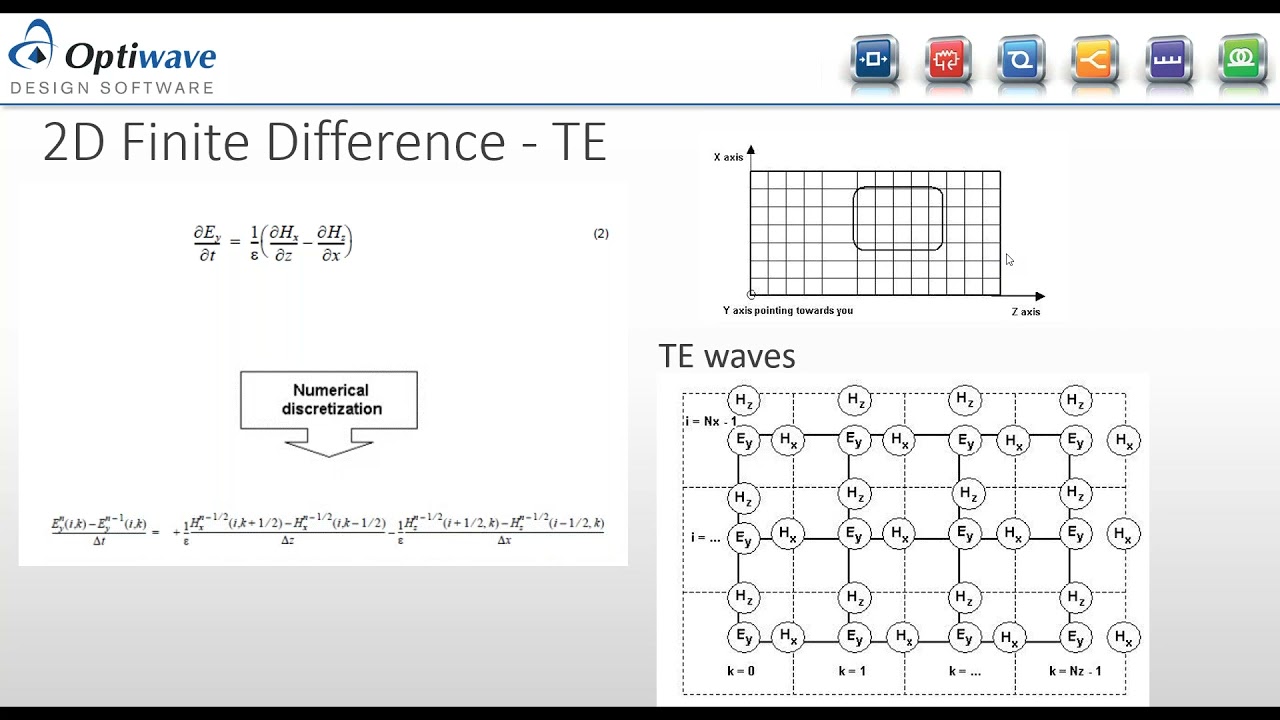Click the Optiwave Design Software logo
The image size is (1280, 720).
click(112, 58)
